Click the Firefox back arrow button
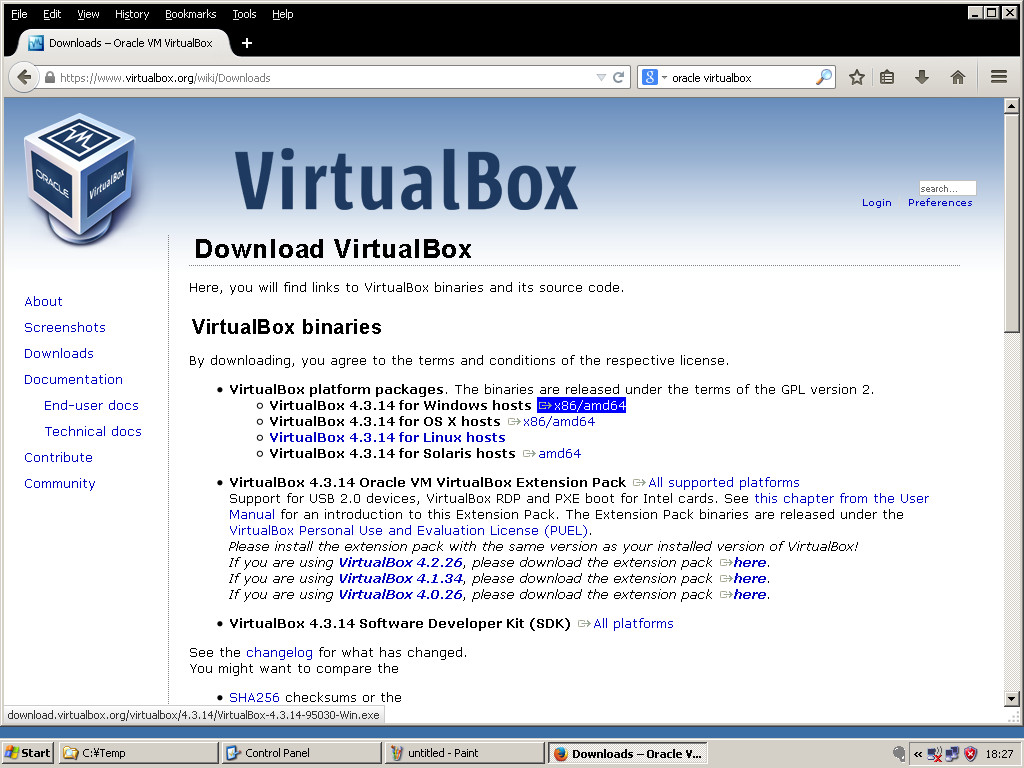Viewport: 1024px width, 768px height. (x=24, y=77)
